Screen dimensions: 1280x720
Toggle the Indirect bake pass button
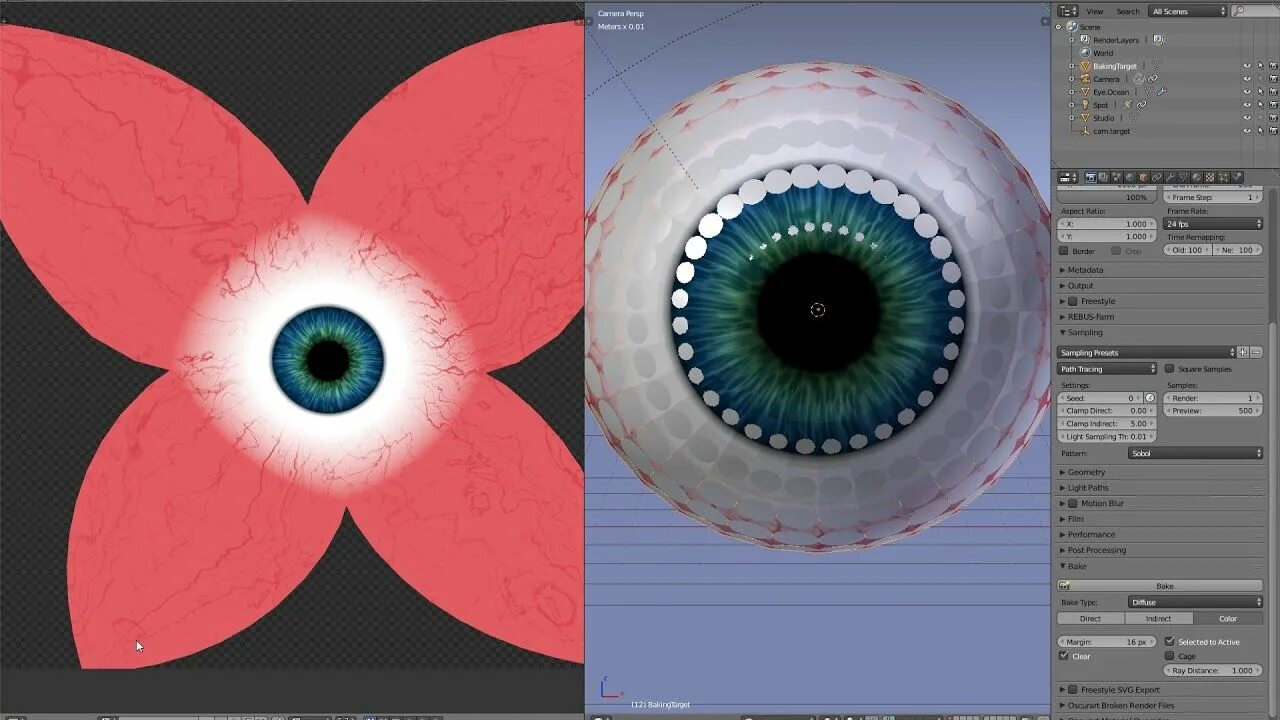pos(1159,618)
